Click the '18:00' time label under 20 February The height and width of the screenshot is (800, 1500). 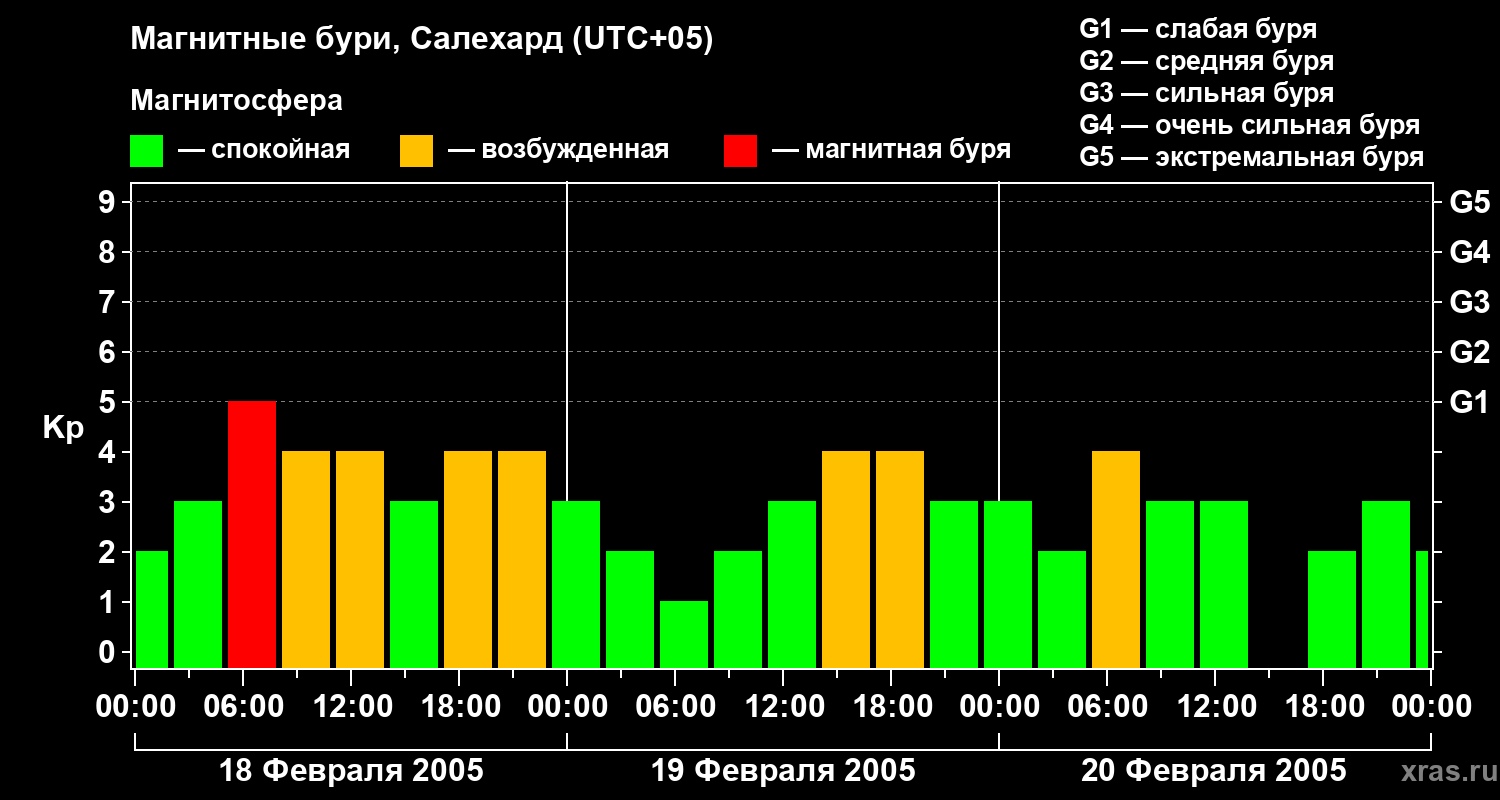click(x=1323, y=707)
